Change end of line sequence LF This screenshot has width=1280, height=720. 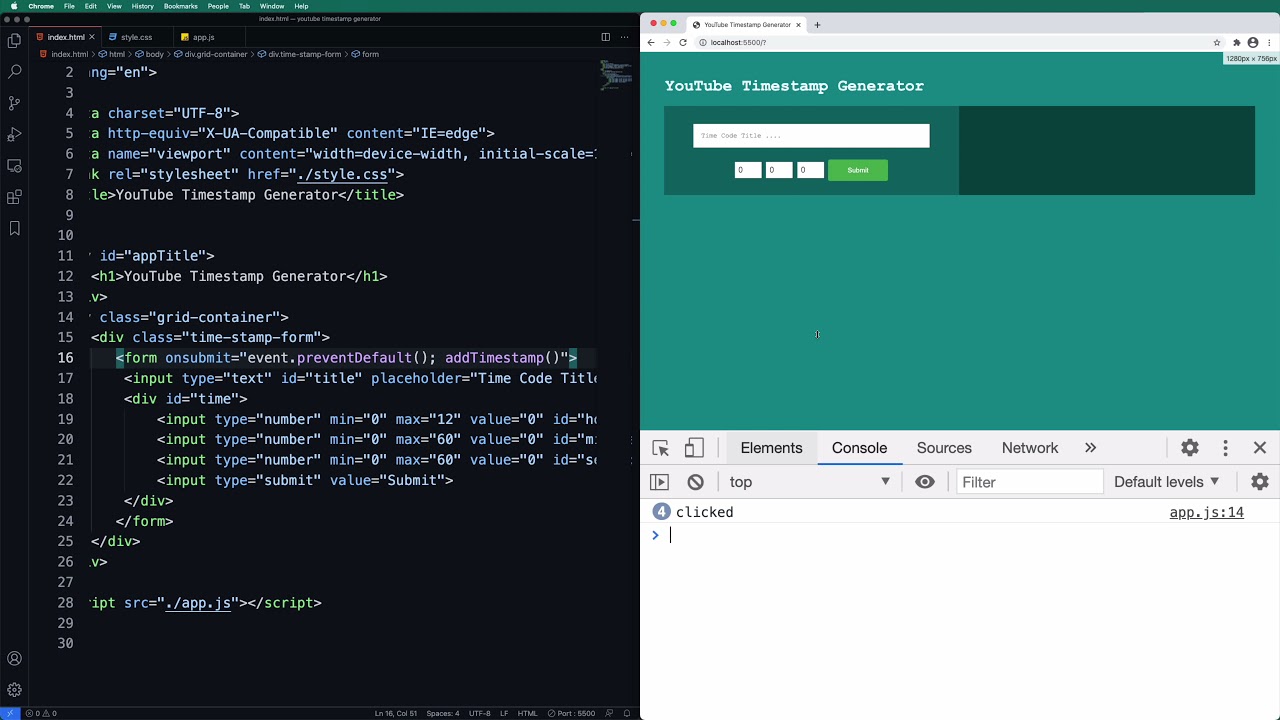(504, 713)
